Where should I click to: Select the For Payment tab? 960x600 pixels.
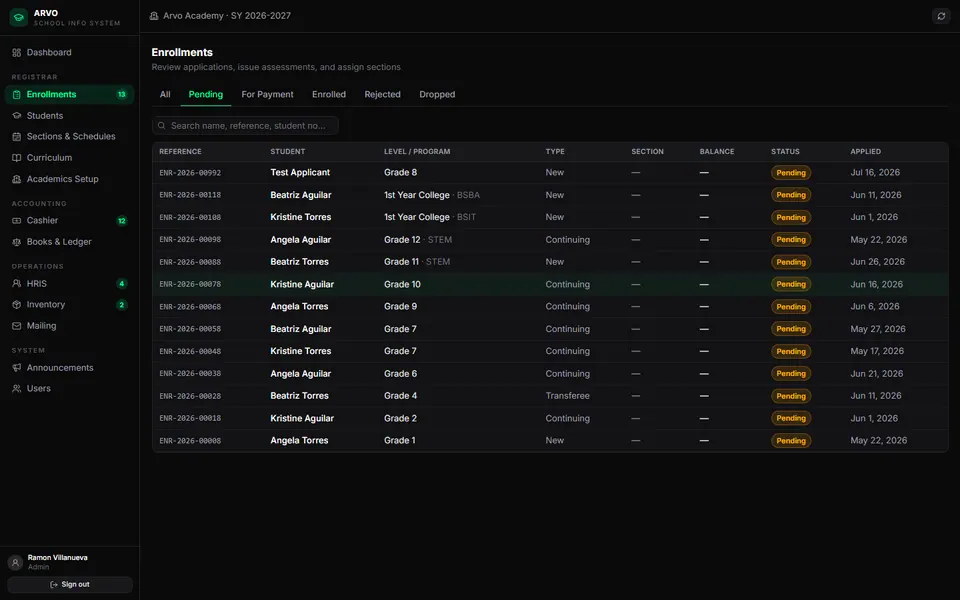[x=268, y=94]
